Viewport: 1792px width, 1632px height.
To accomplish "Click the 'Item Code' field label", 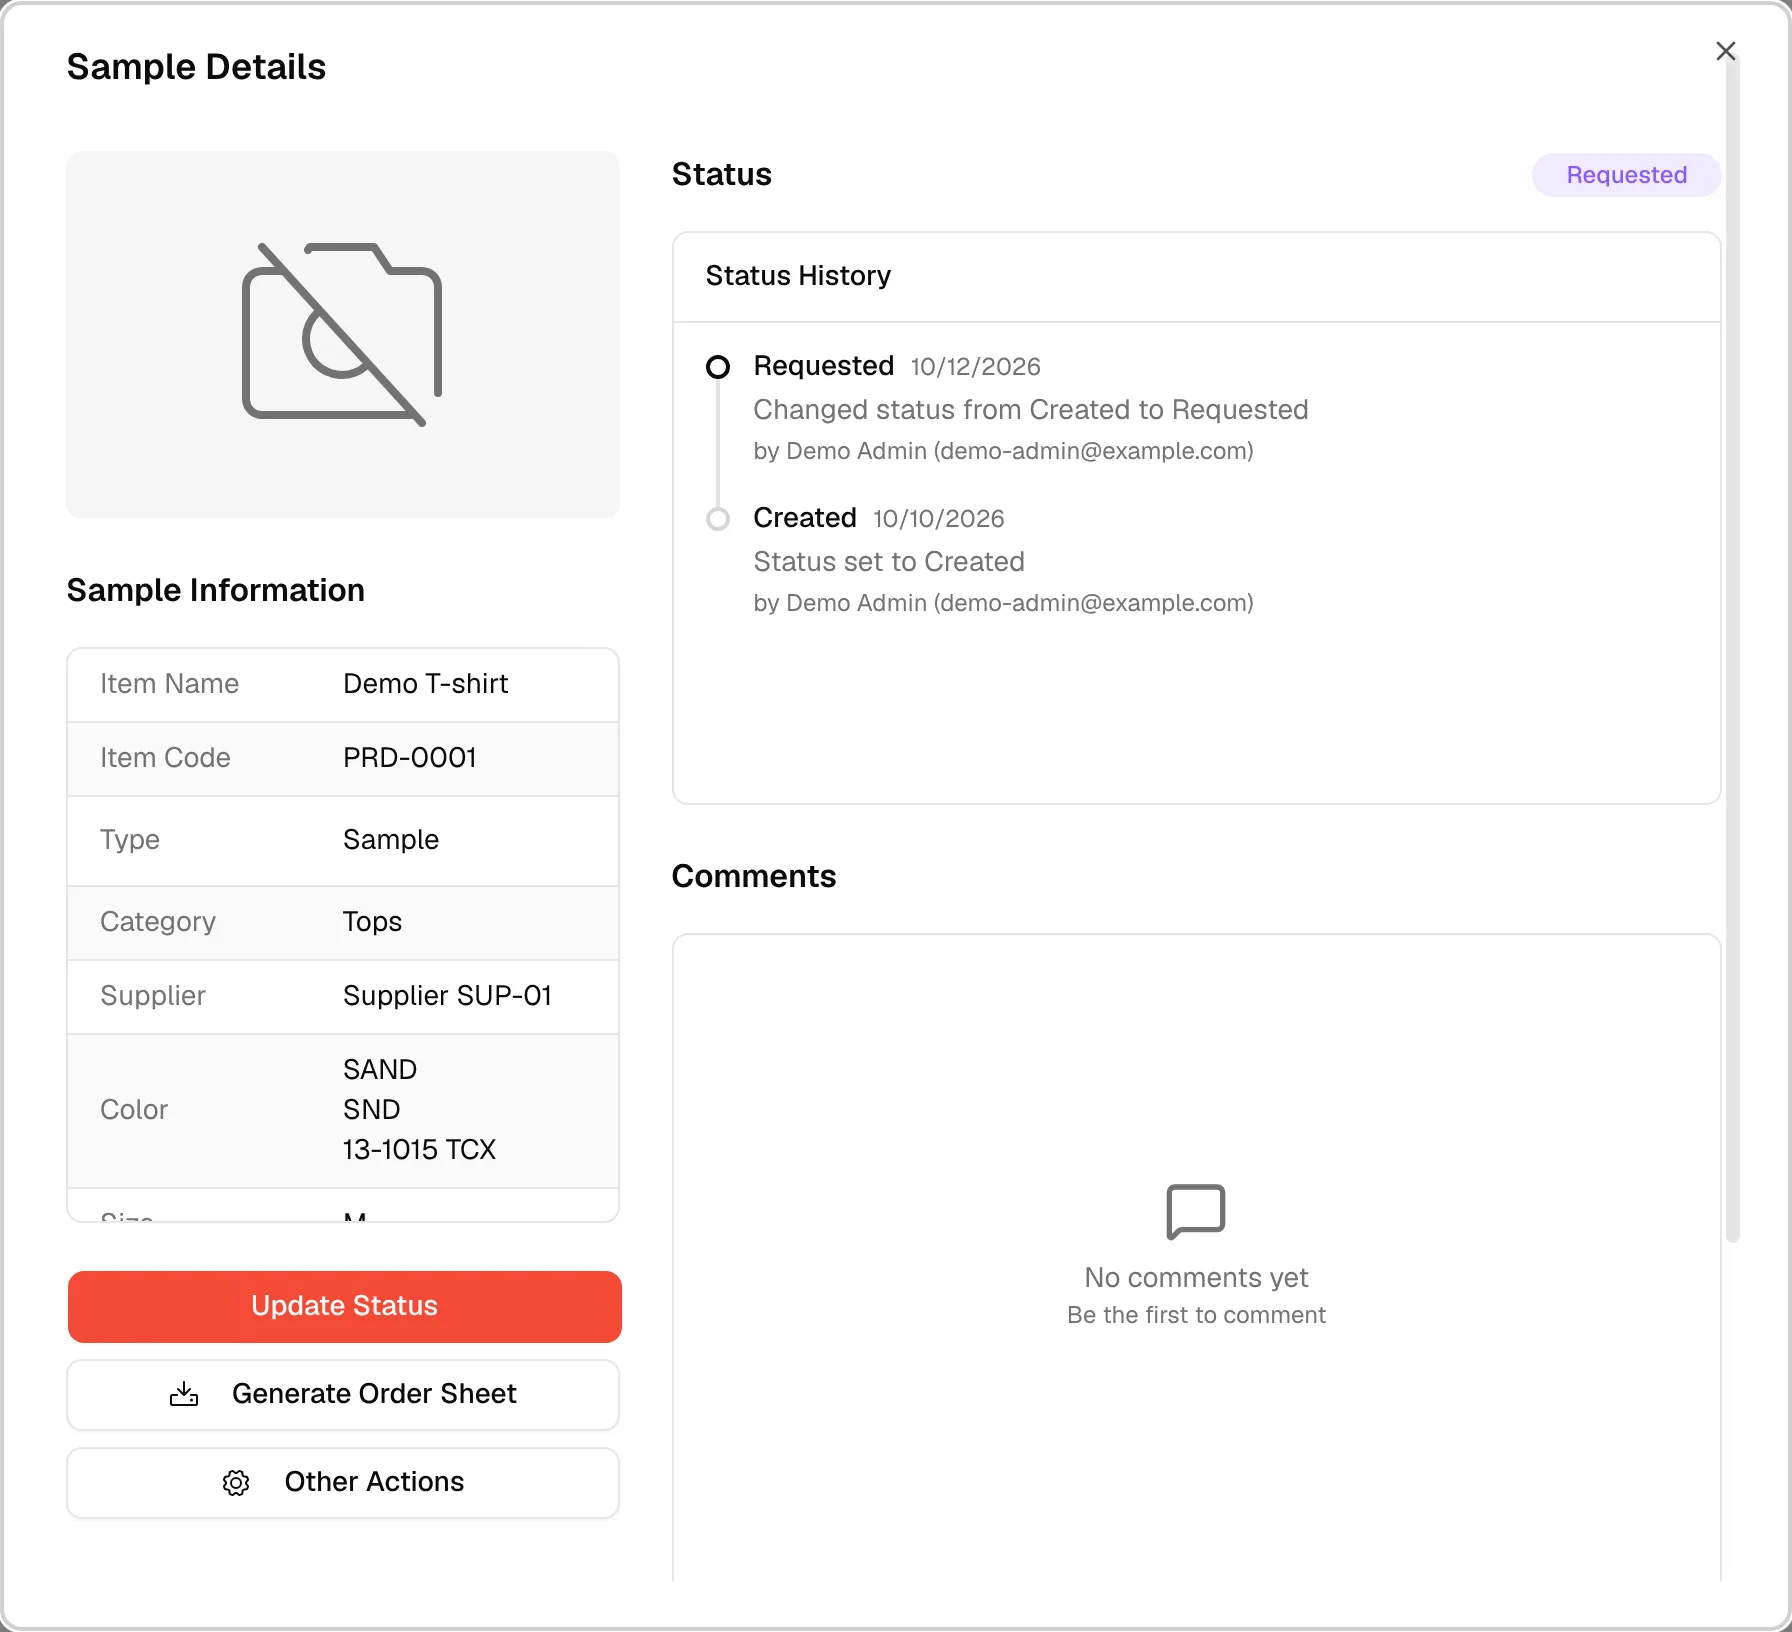I will [165, 758].
